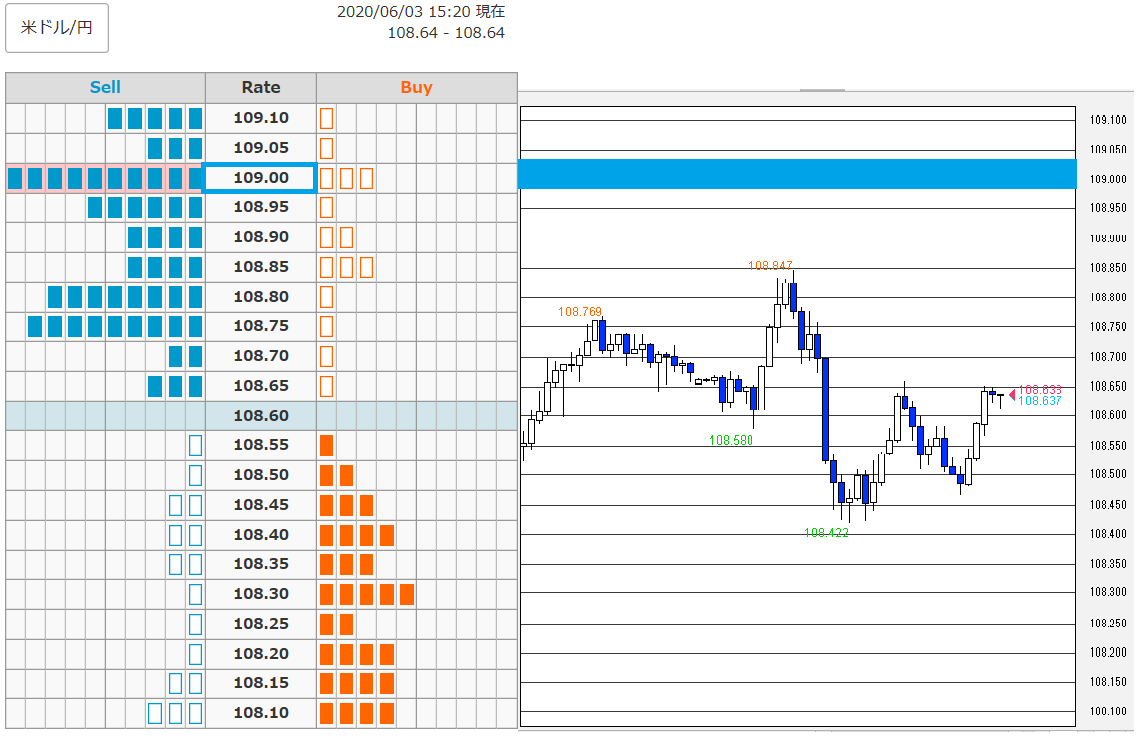Image resolution: width=1139 pixels, height=737 pixels.
Task: Select the 109.10 rate cell in the order table
Action: click(x=261, y=118)
